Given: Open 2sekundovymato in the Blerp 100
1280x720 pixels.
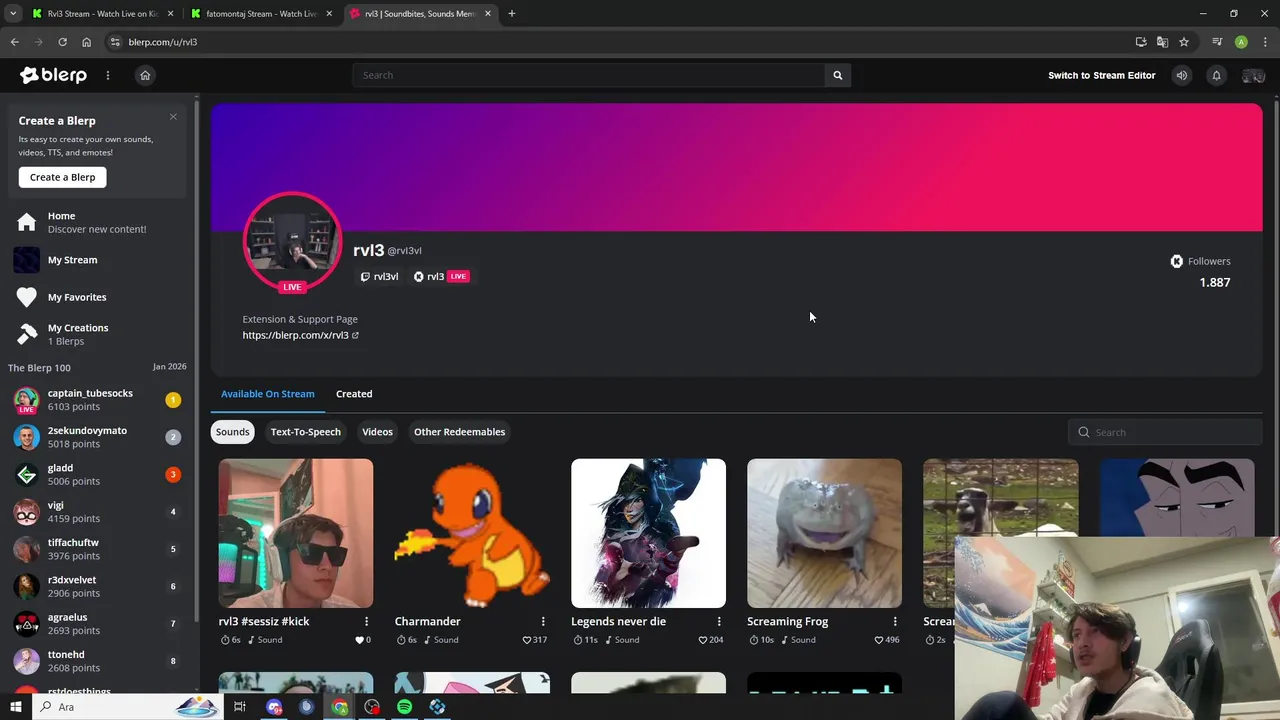Looking at the screenshot, I should pyautogui.click(x=97, y=437).
